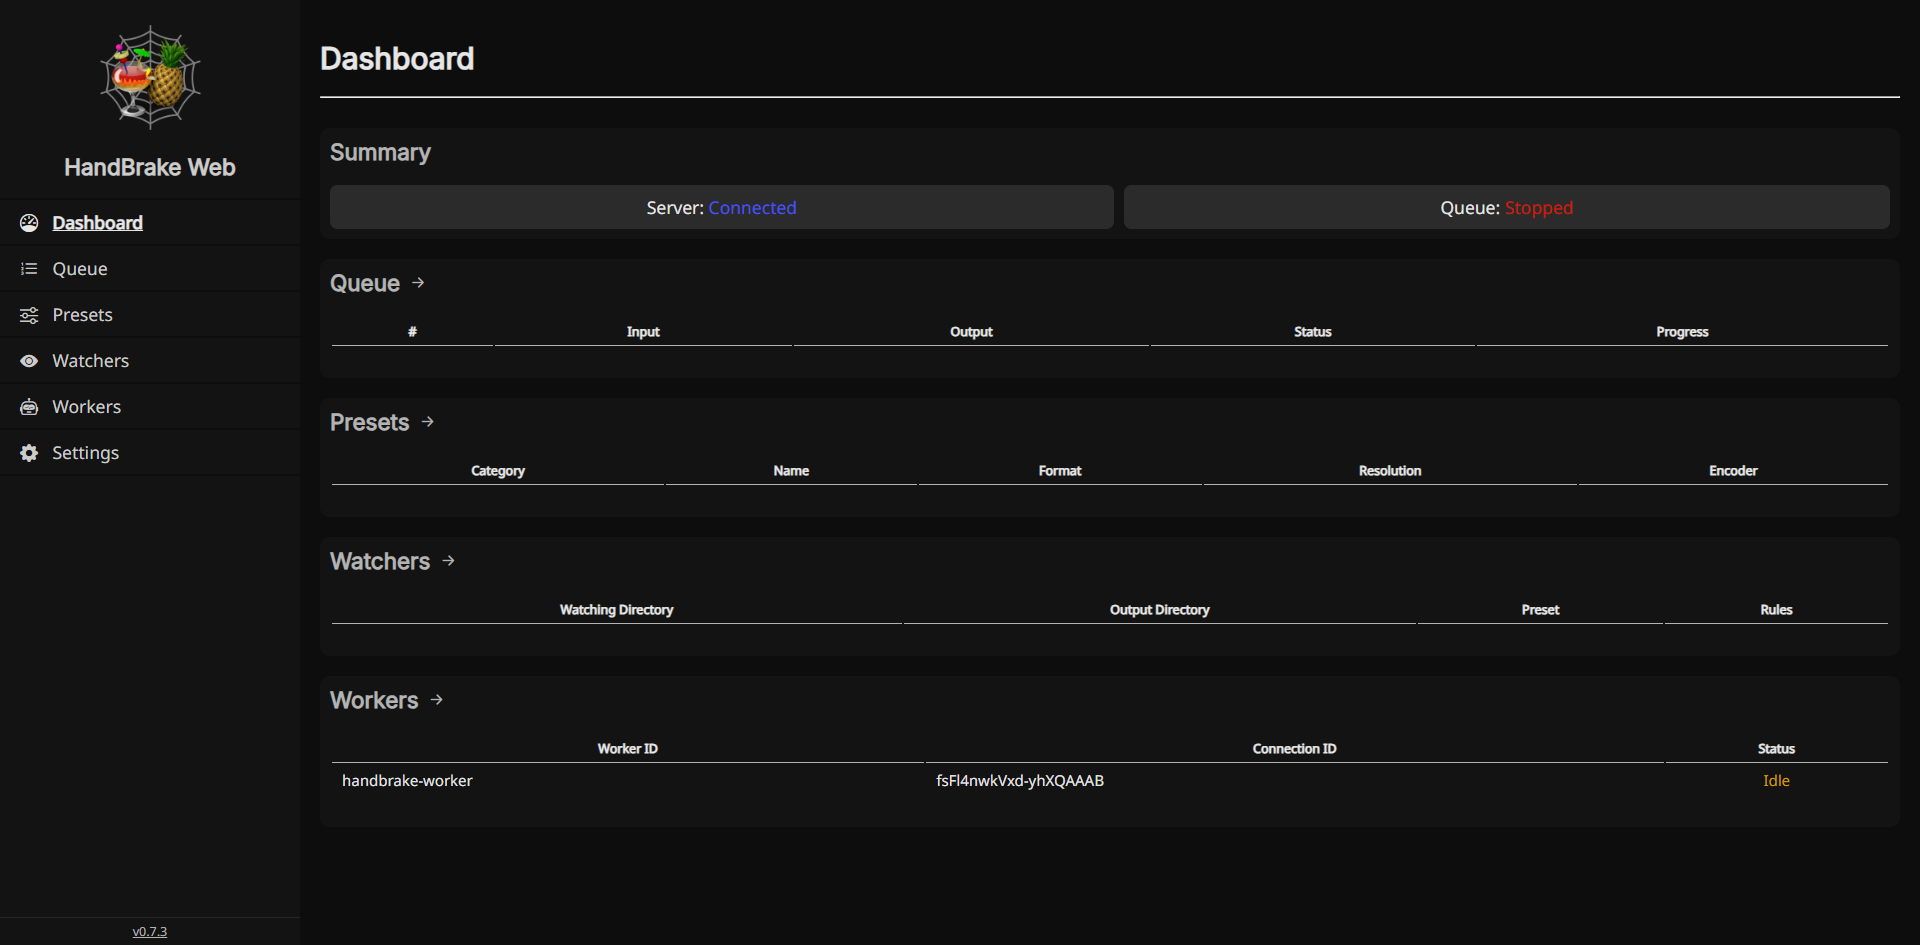Open the Settings menu item
Viewport: 1920px width, 945px height.
click(x=150, y=453)
